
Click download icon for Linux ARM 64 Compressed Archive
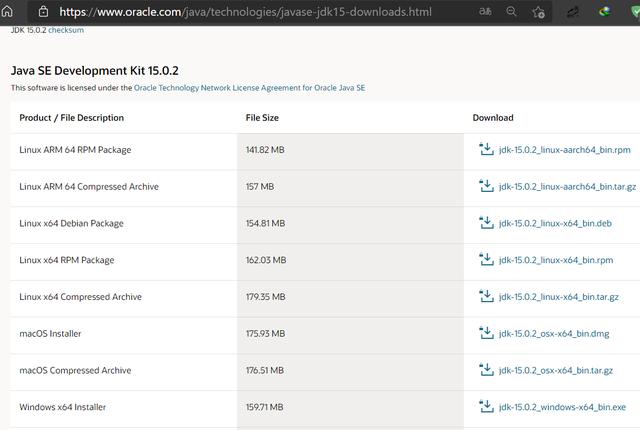pos(487,186)
